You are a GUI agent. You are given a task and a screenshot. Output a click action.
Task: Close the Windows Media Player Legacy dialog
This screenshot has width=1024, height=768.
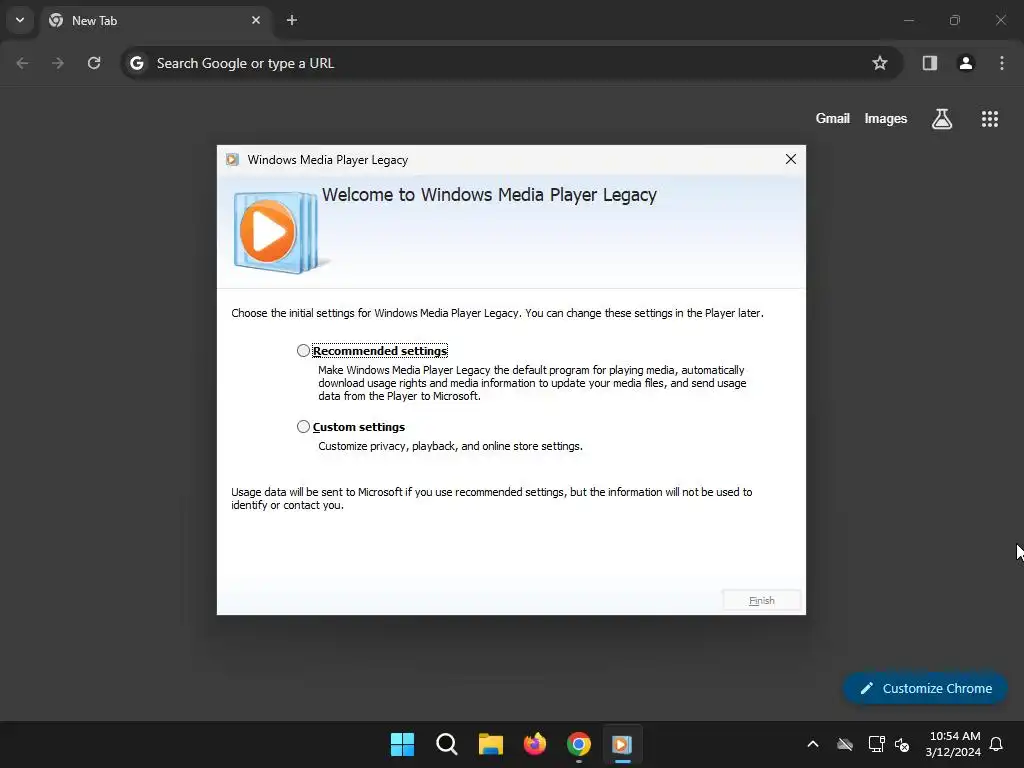pyautogui.click(x=790, y=159)
